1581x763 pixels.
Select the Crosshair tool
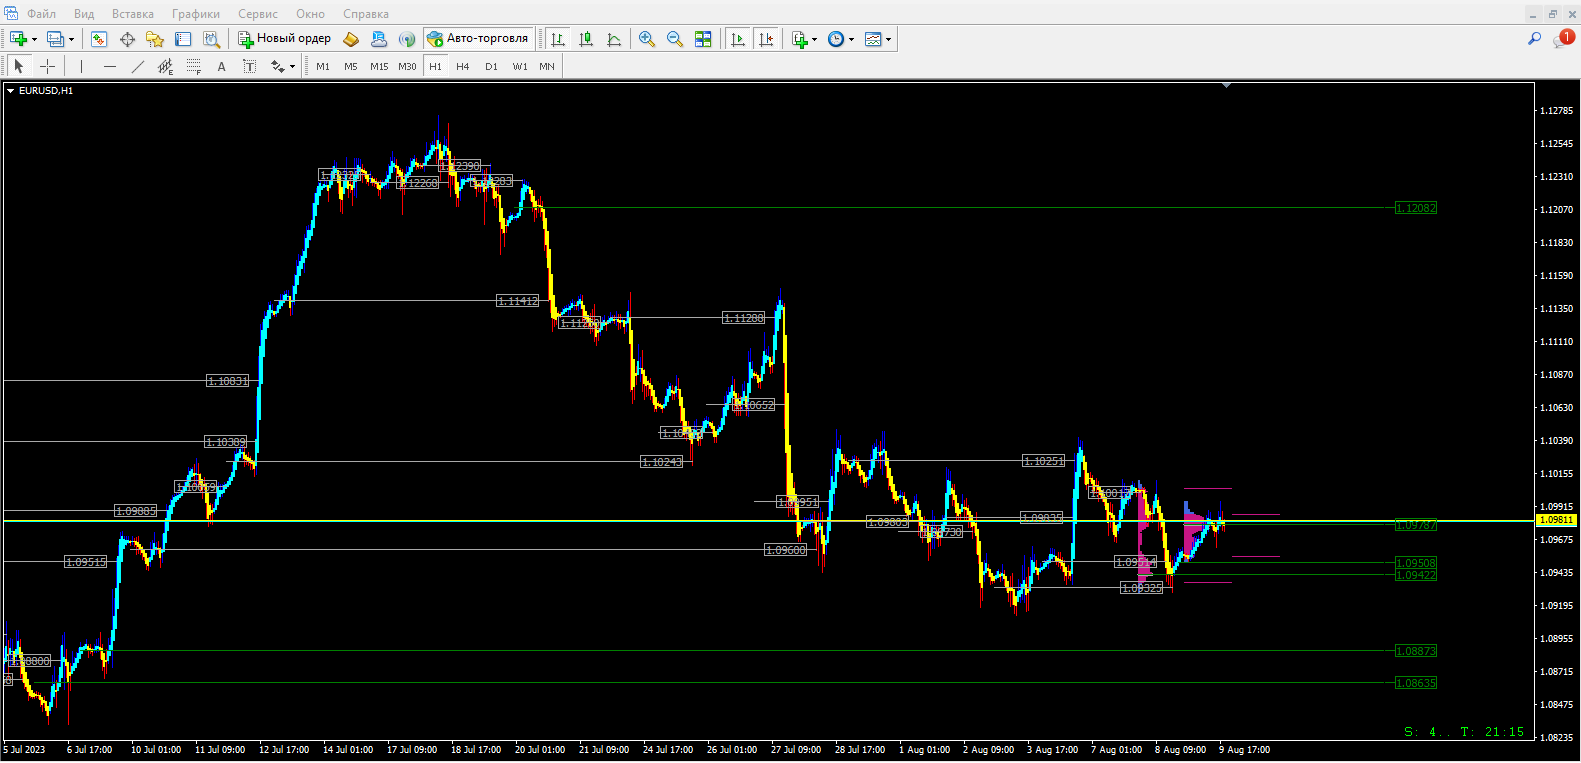tap(47, 66)
